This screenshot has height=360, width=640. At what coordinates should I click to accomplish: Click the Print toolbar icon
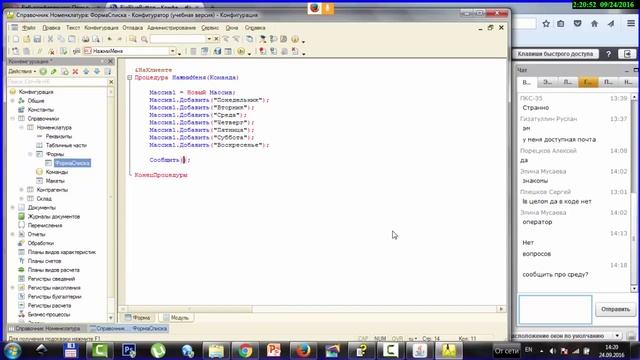tap(85, 39)
